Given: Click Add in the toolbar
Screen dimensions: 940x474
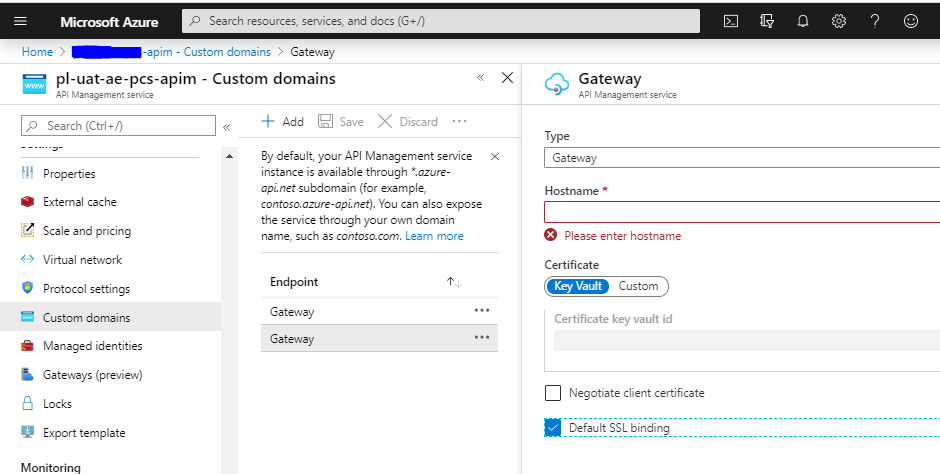Looking at the screenshot, I should coord(282,122).
